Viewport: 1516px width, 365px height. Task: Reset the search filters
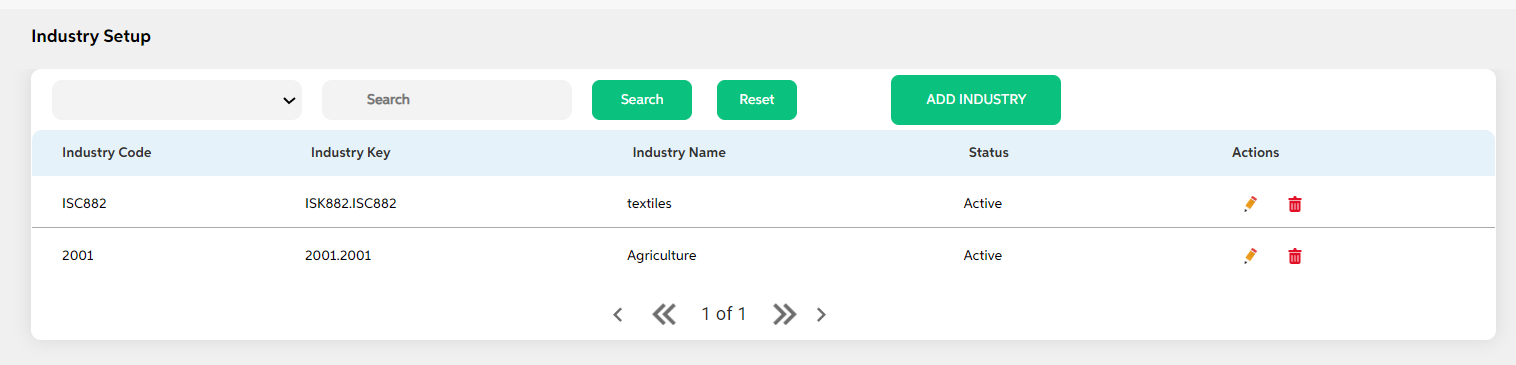pos(757,100)
